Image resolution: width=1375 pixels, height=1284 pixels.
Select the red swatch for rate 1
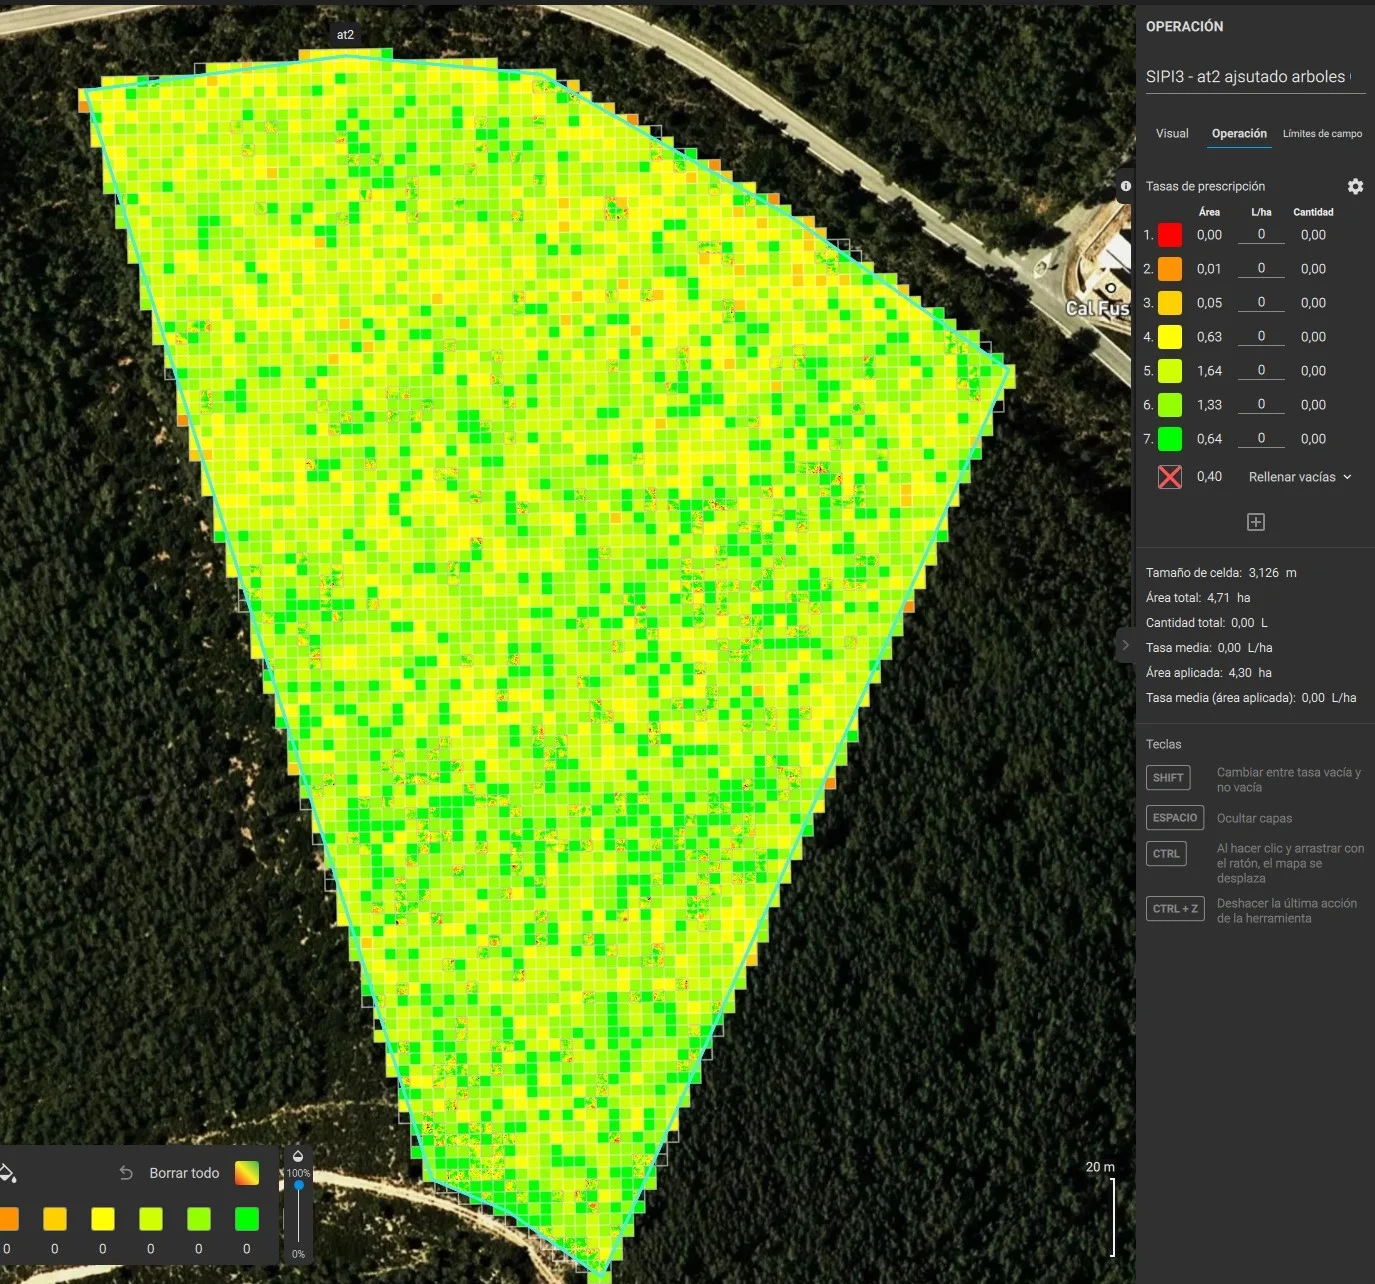1169,235
